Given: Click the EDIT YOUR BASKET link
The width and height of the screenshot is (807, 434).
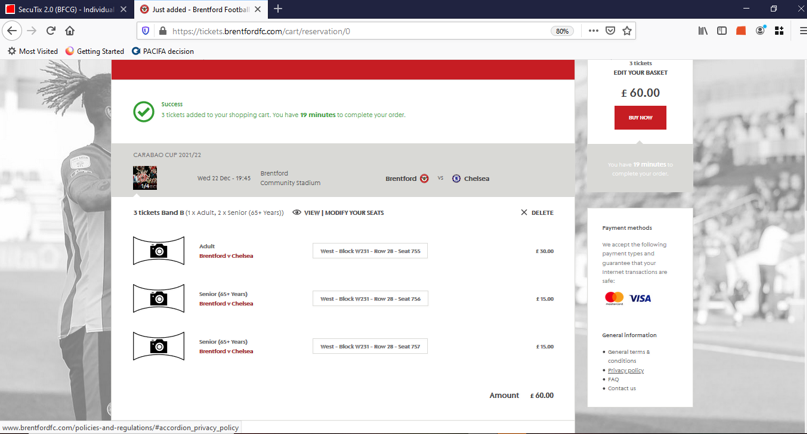Looking at the screenshot, I should pyautogui.click(x=640, y=73).
